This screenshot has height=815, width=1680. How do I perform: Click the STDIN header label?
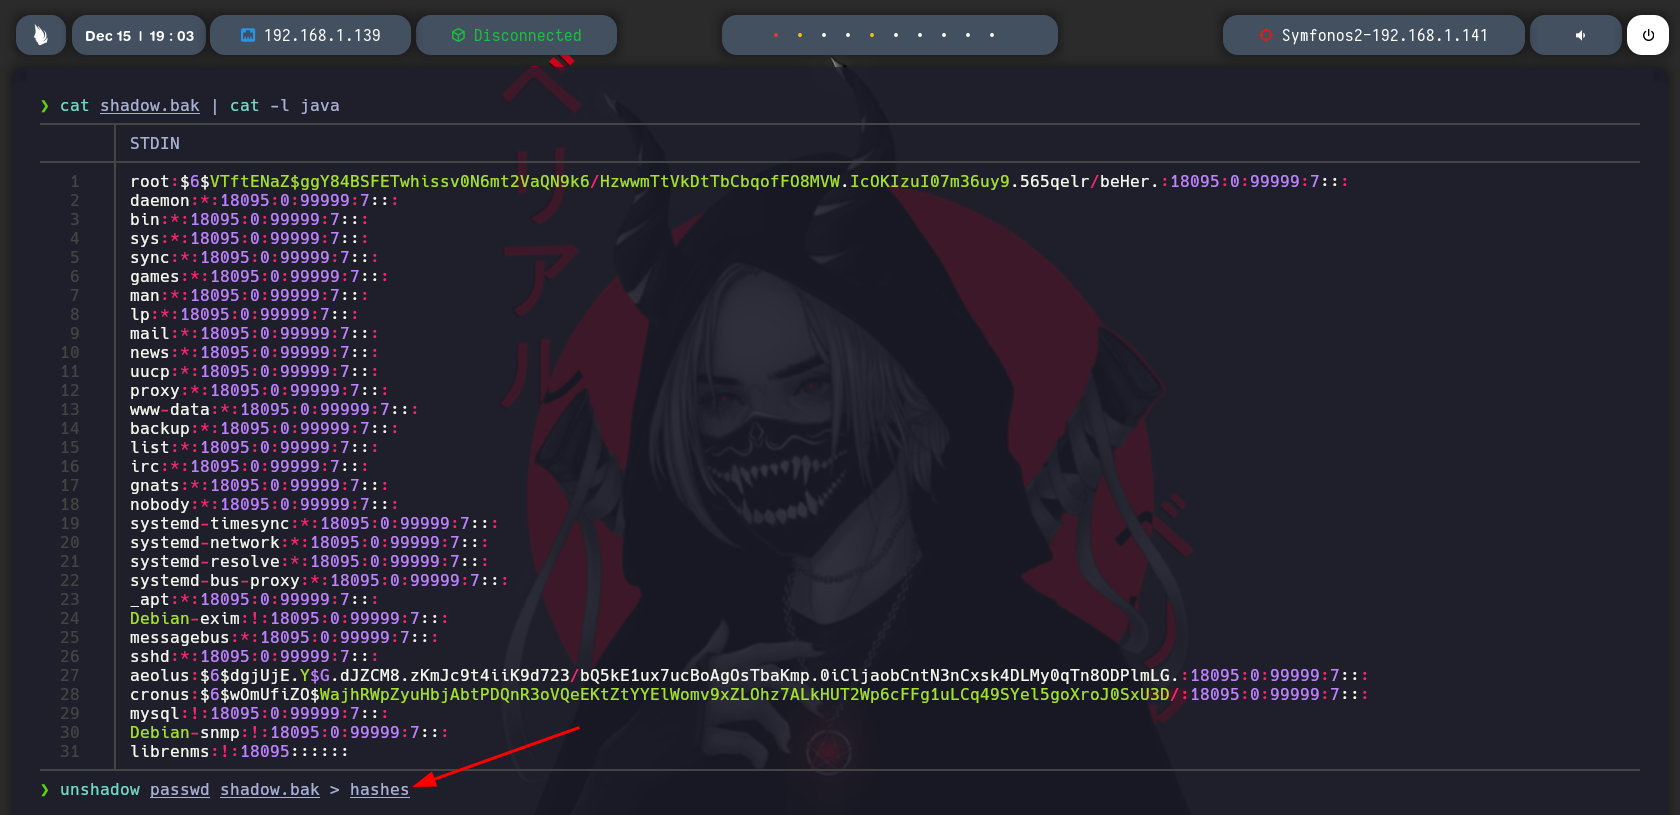pyautogui.click(x=155, y=143)
